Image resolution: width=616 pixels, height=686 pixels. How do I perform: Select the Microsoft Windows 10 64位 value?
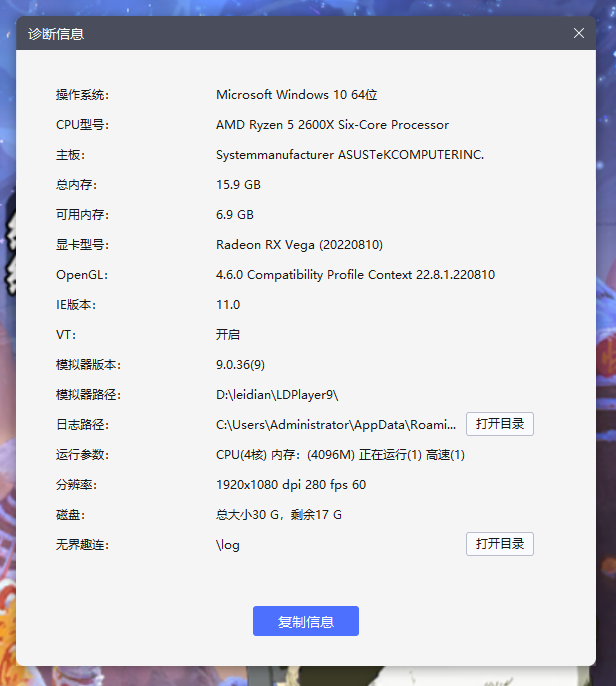(296, 95)
